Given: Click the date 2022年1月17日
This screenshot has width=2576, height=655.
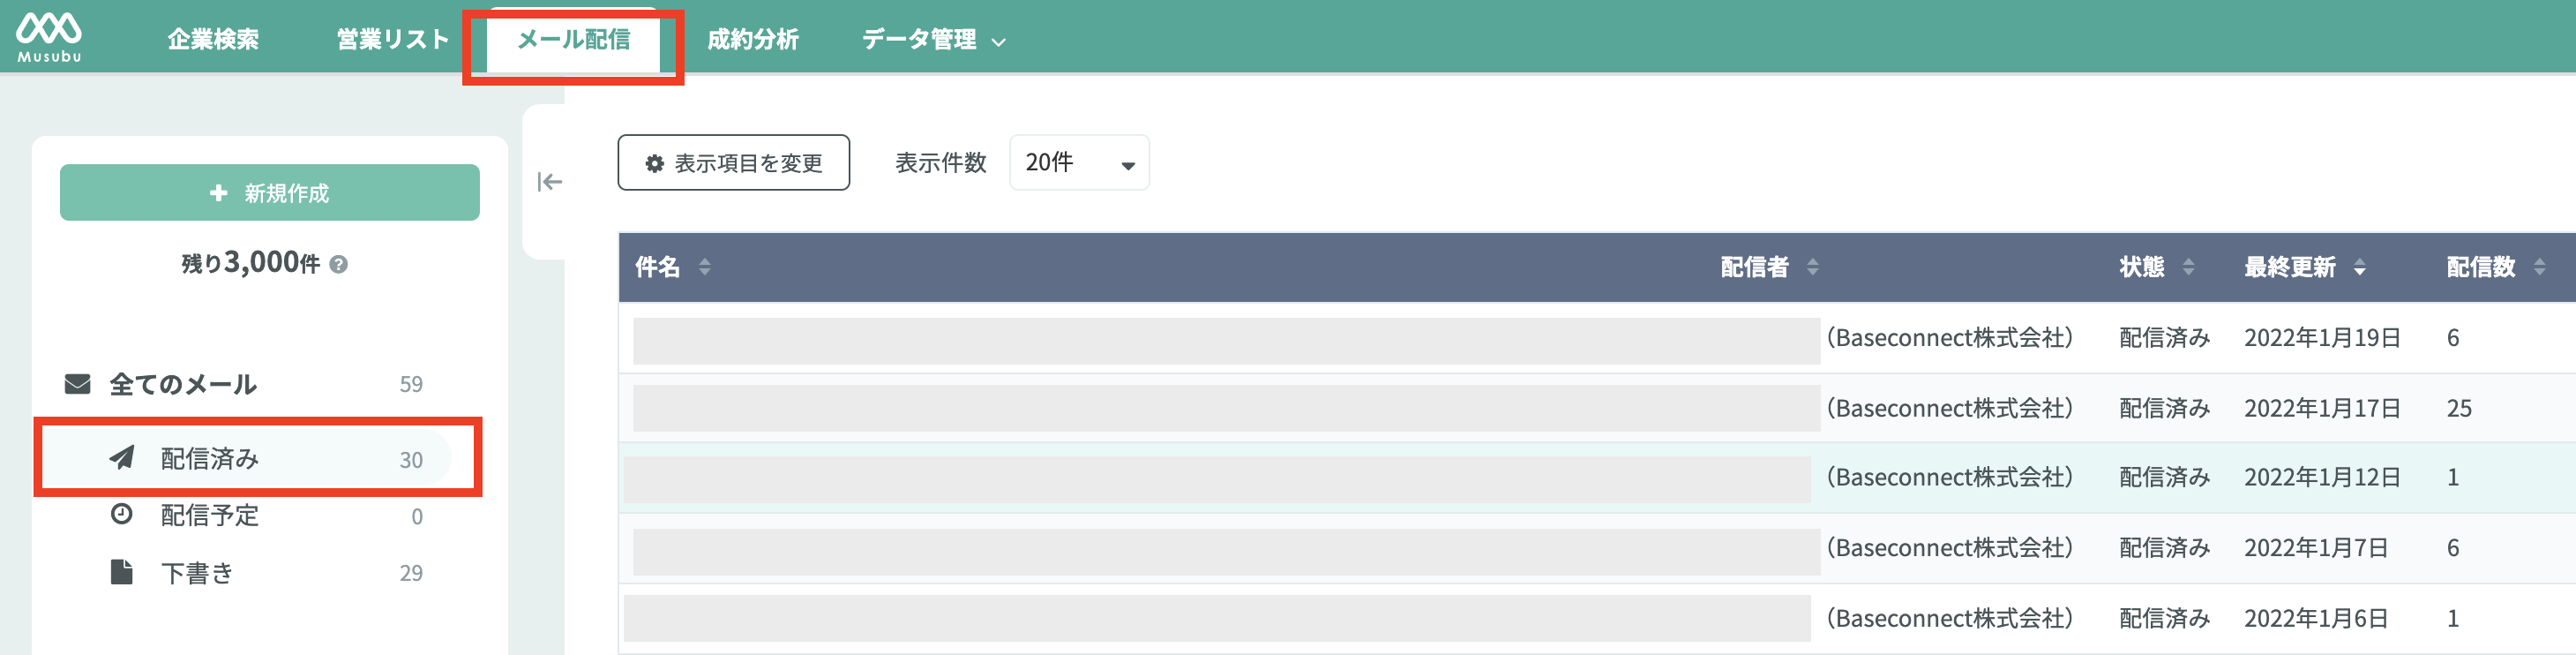Looking at the screenshot, I should [x=2322, y=408].
